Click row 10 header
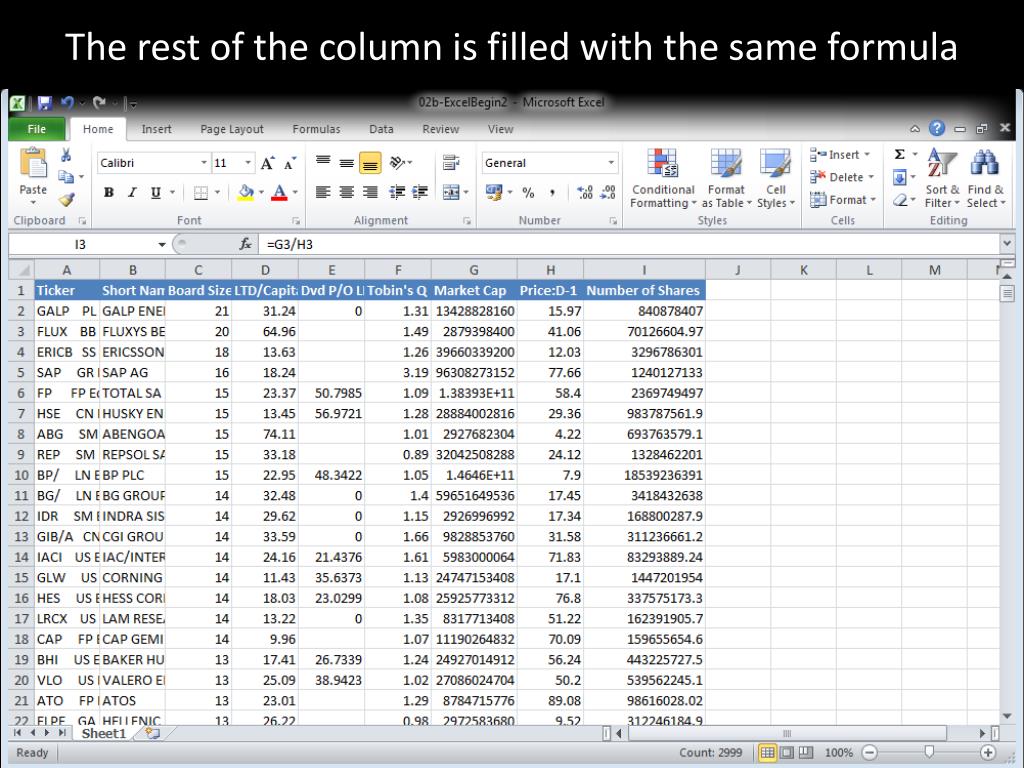1024x768 pixels. pos(22,475)
